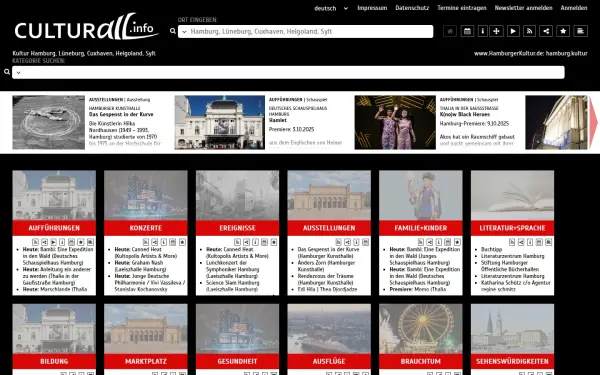Click star icon in Familie+Kinder card

457,242
